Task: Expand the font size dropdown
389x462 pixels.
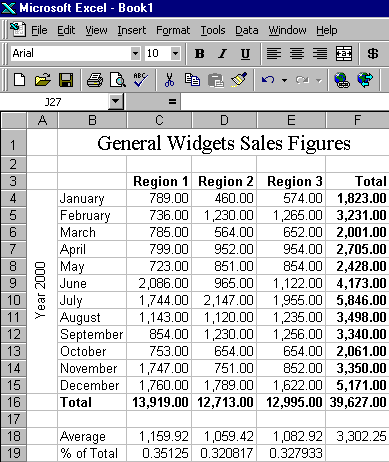Action: tap(175, 53)
